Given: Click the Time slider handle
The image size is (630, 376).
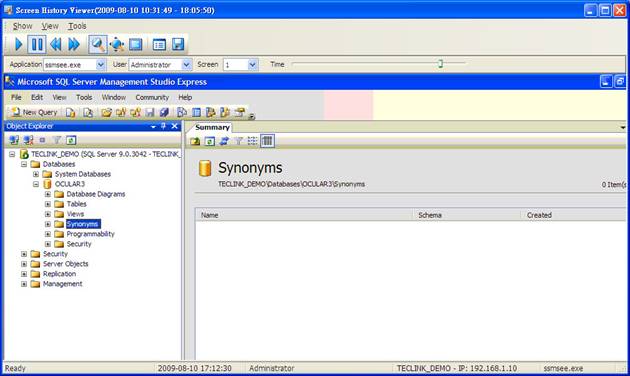Looking at the screenshot, I should click(x=440, y=63).
